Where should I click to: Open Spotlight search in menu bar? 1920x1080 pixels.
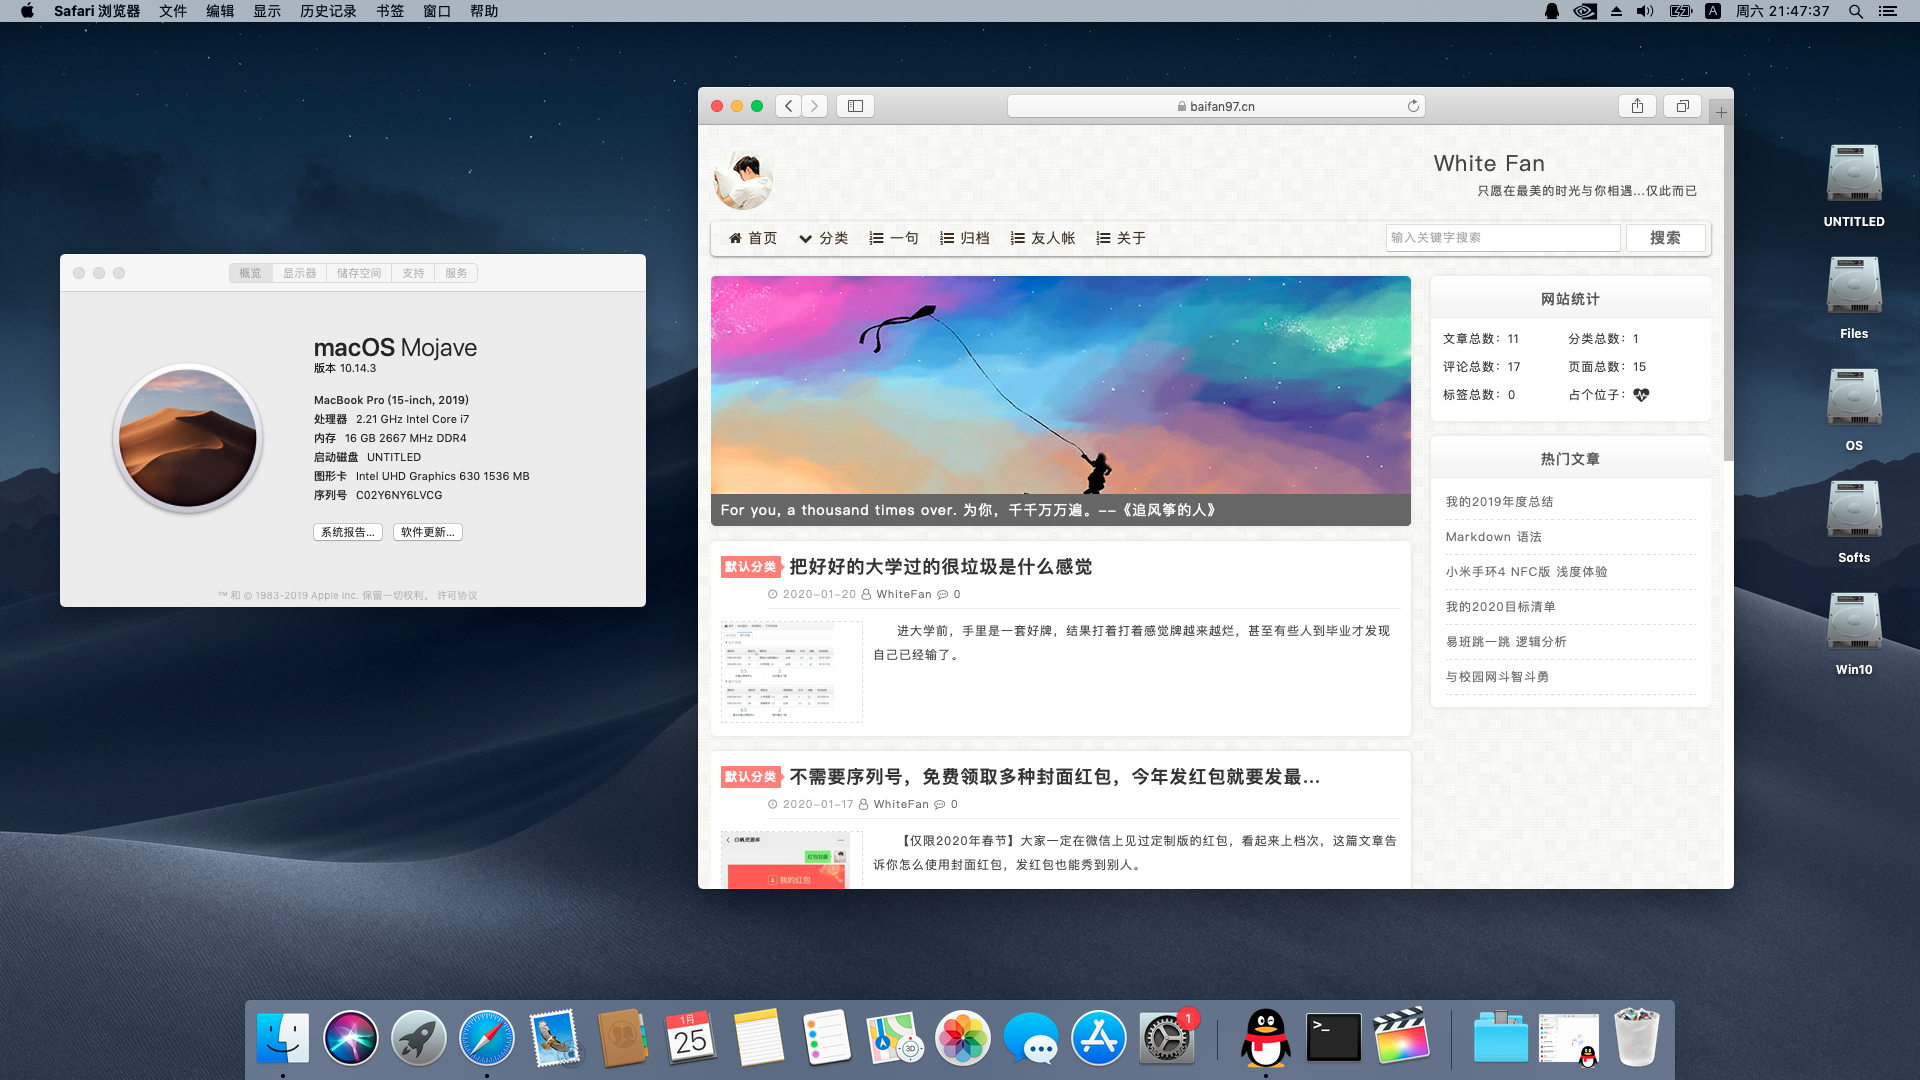(x=1855, y=11)
